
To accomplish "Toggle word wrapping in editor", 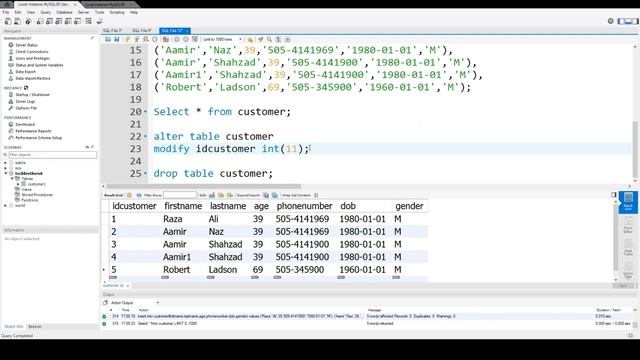I will [287, 40].
